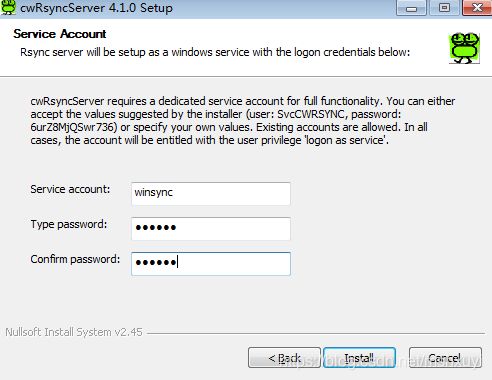492x380 pixels.
Task: Click the cwRsync frog icon in title bar
Action: coord(8,7)
